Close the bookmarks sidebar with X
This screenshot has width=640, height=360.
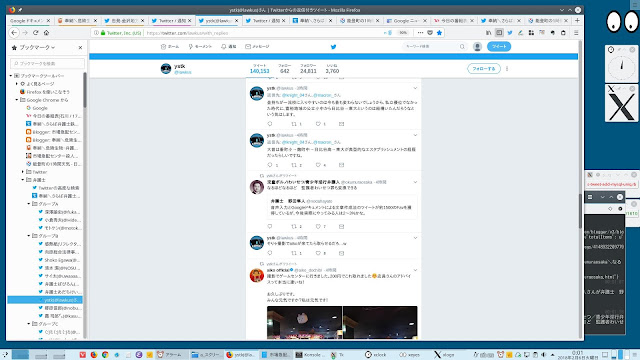pyautogui.click(x=80, y=48)
